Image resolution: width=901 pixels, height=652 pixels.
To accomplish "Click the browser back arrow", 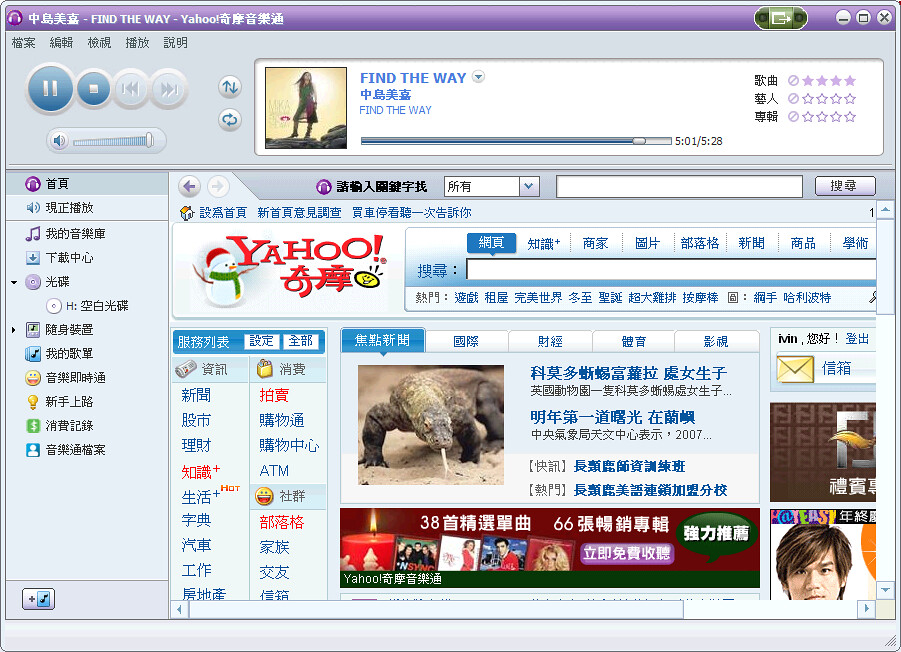I will pyautogui.click(x=189, y=187).
